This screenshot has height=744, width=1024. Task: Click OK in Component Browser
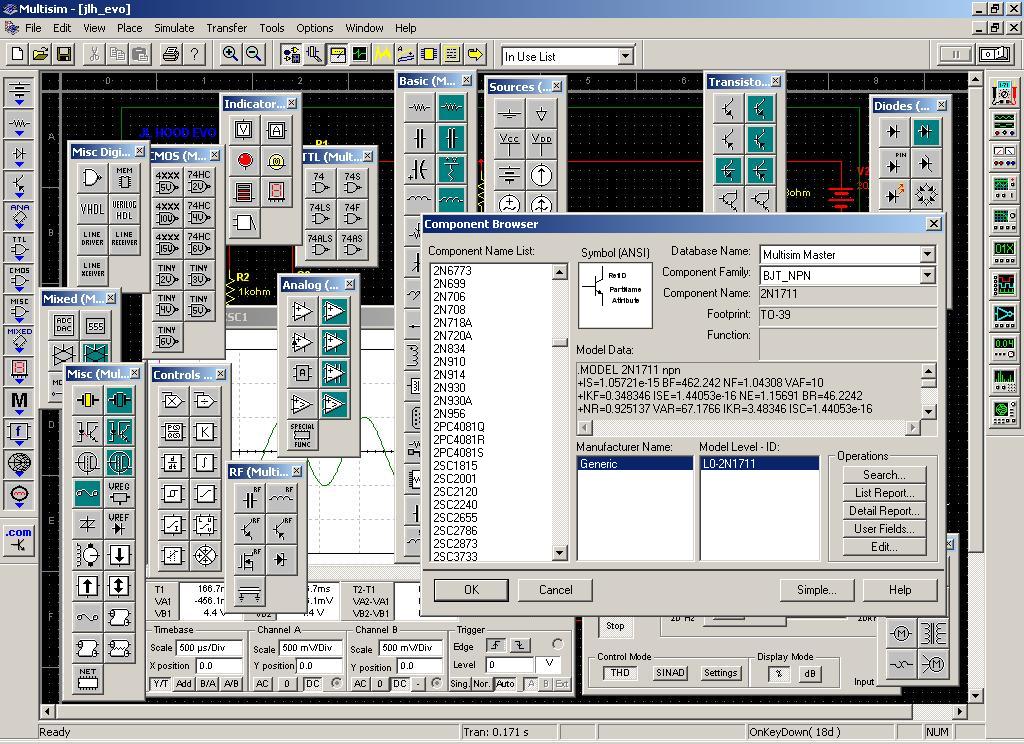[472, 590]
